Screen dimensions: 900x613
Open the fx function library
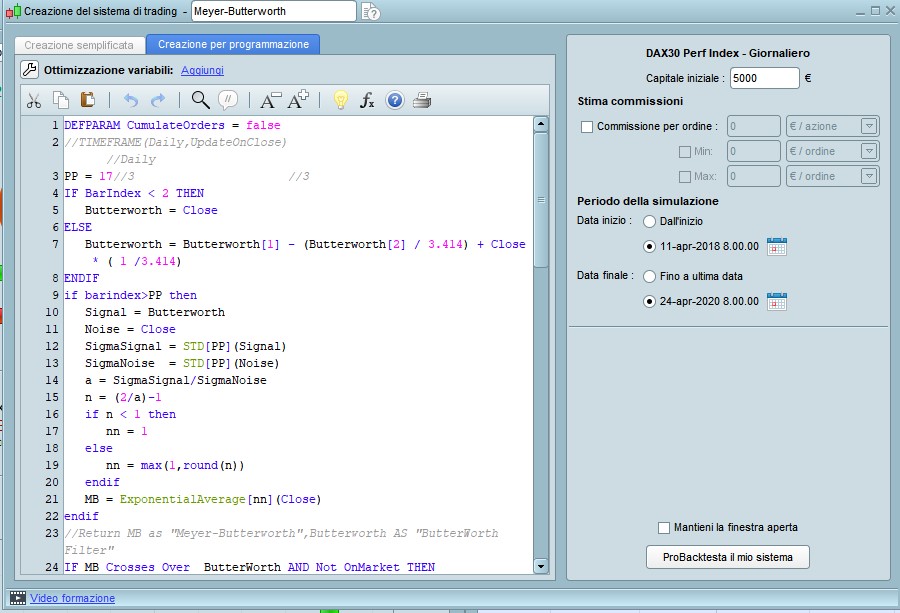367,100
